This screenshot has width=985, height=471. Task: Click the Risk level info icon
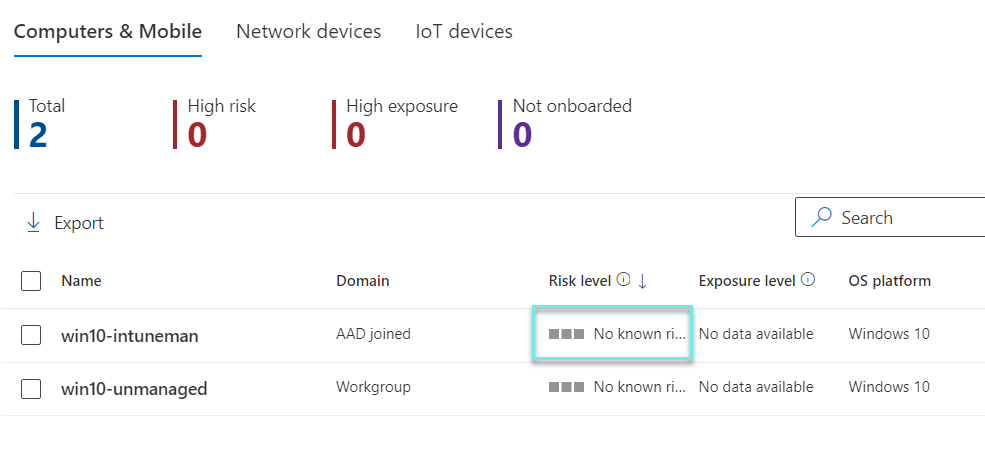(624, 280)
